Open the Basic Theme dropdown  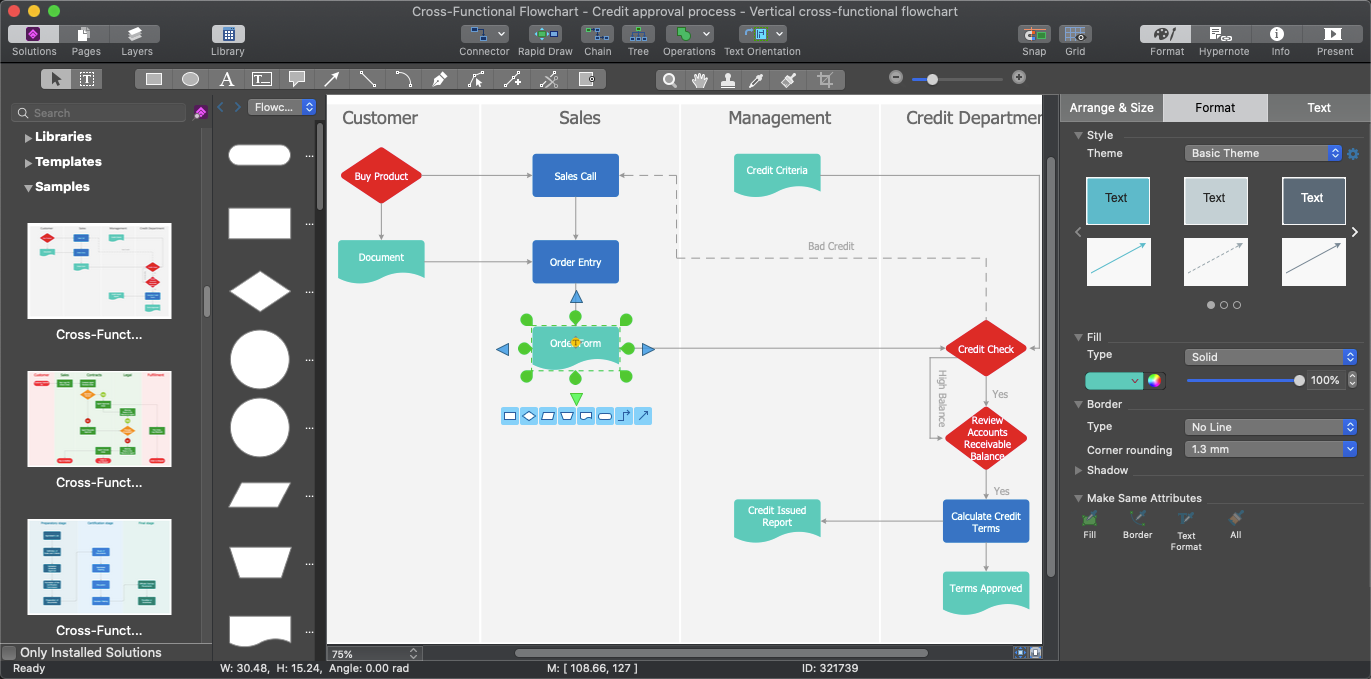tap(1263, 153)
